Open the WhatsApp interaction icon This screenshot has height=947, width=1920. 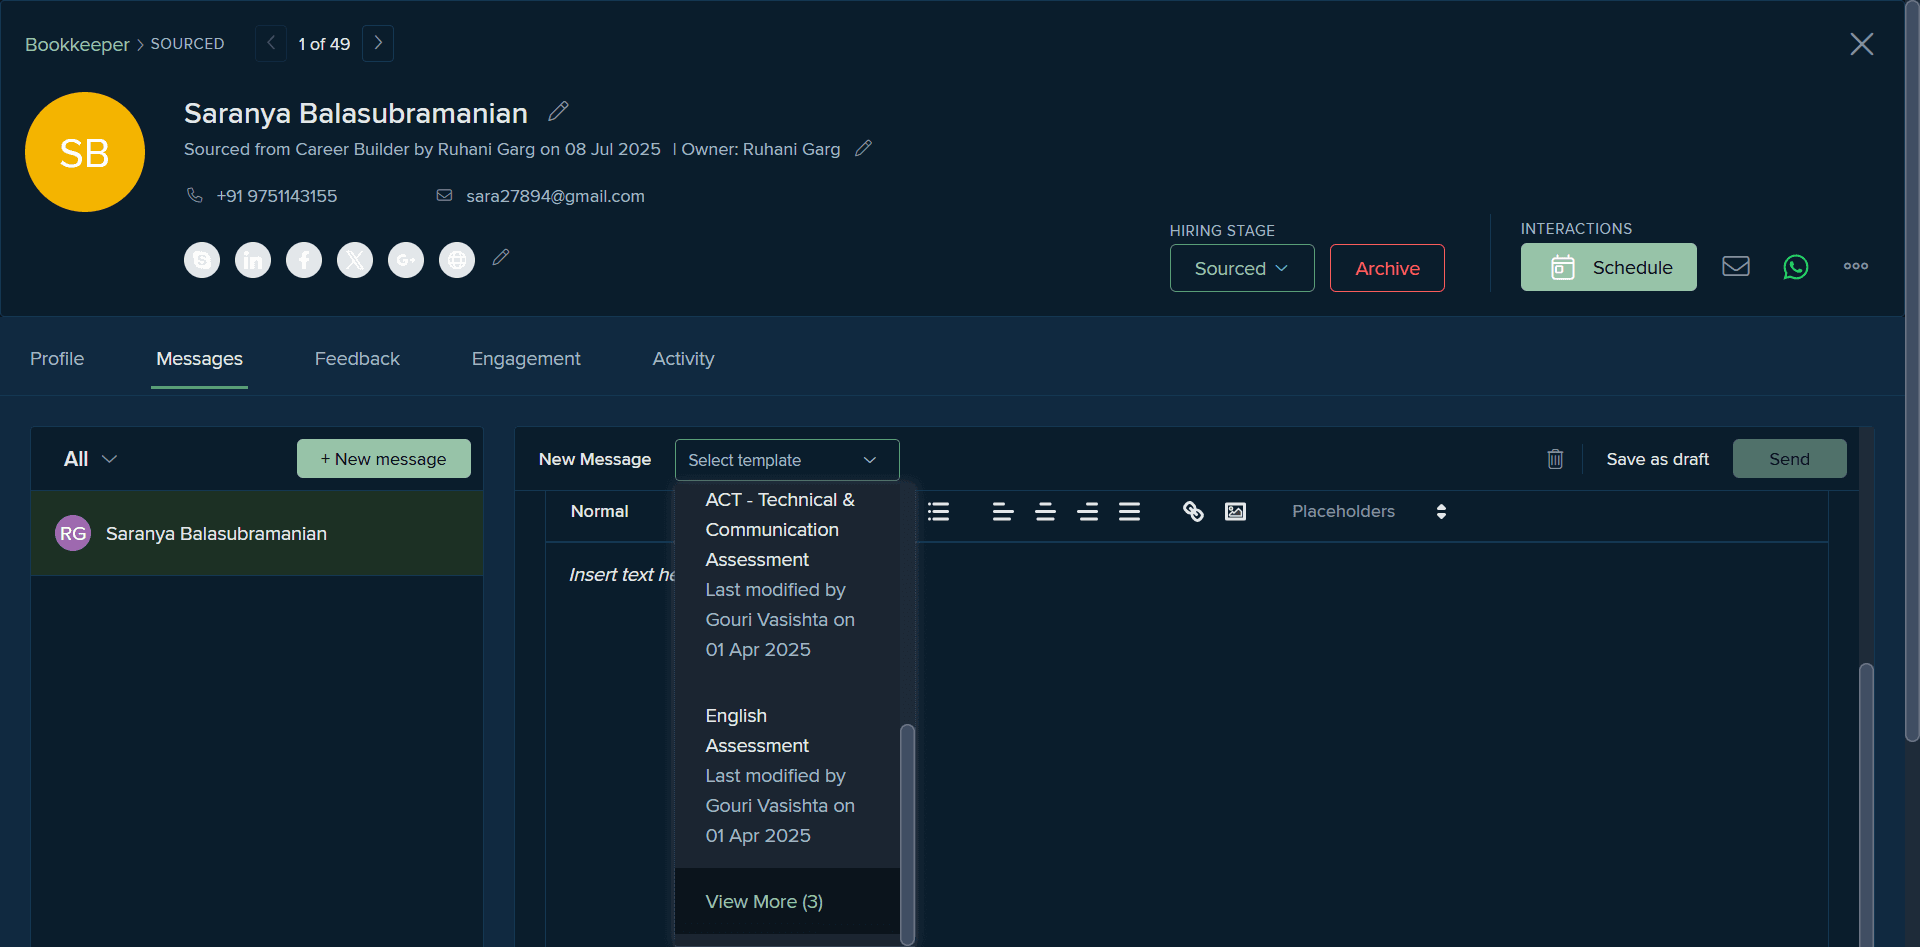(x=1796, y=267)
